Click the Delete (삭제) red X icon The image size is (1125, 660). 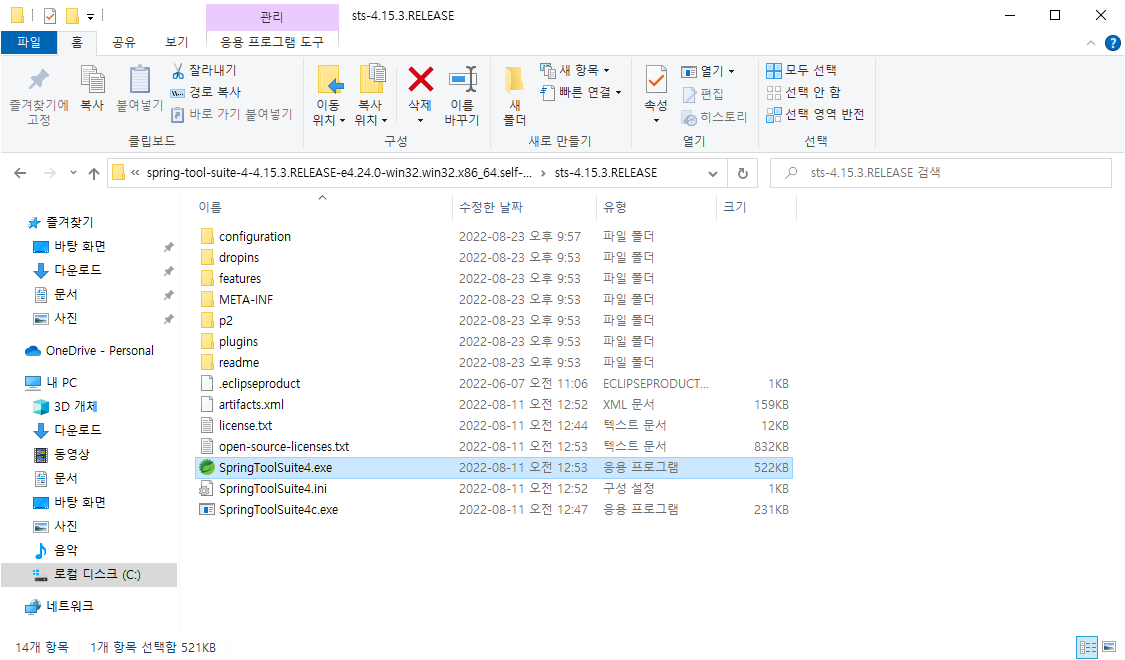coord(420,81)
